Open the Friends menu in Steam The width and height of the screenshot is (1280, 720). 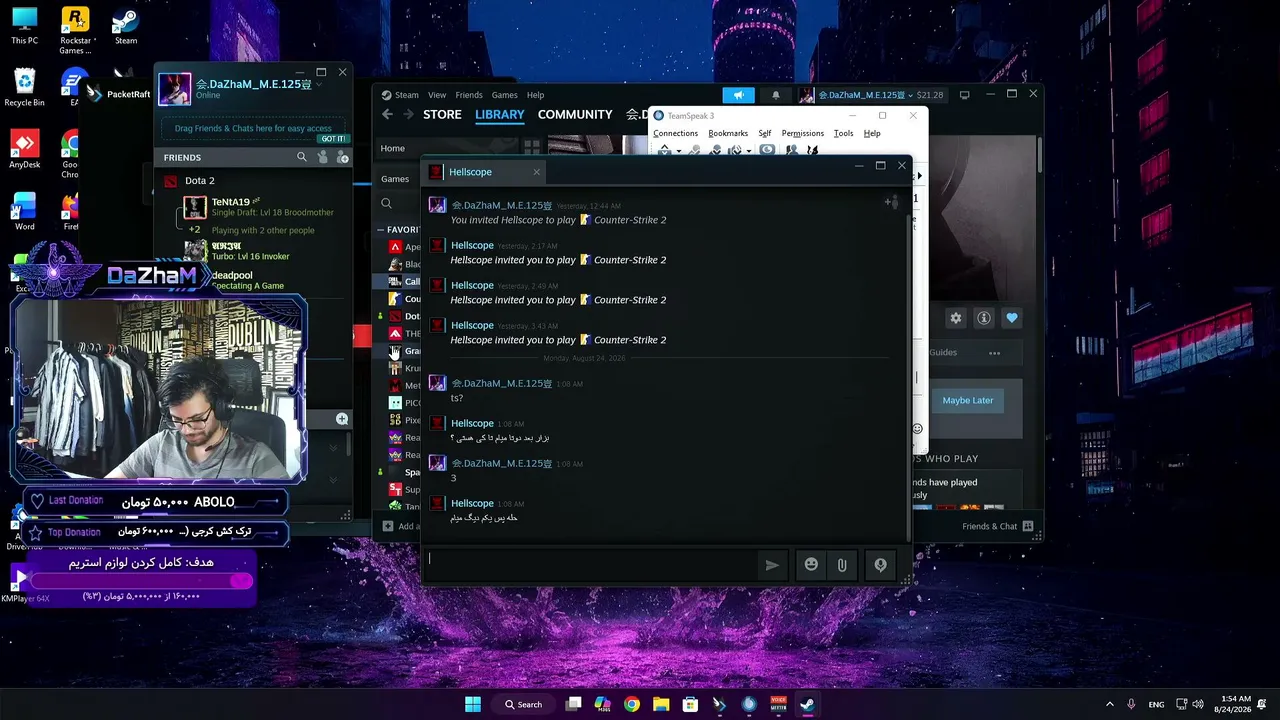coord(469,95)
